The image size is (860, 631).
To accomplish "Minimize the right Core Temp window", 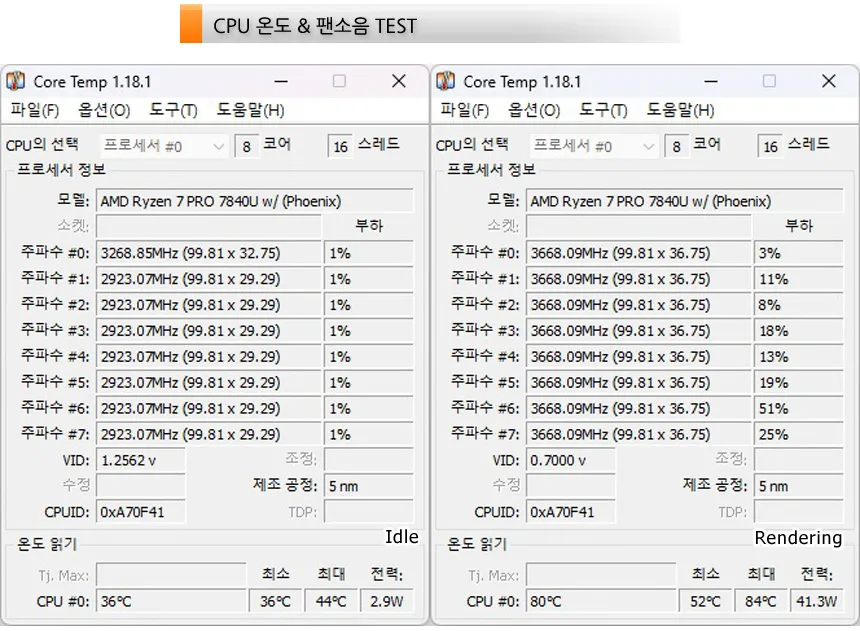I will [x=710, y=81].
